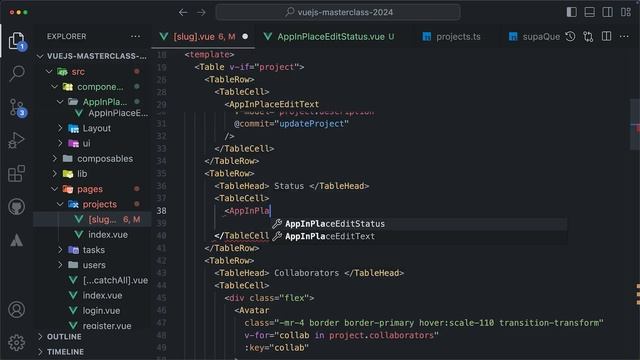Open the Explorer view in activity bar
The width and height of the screenshot is (640, 360).
tap(16, 41)
